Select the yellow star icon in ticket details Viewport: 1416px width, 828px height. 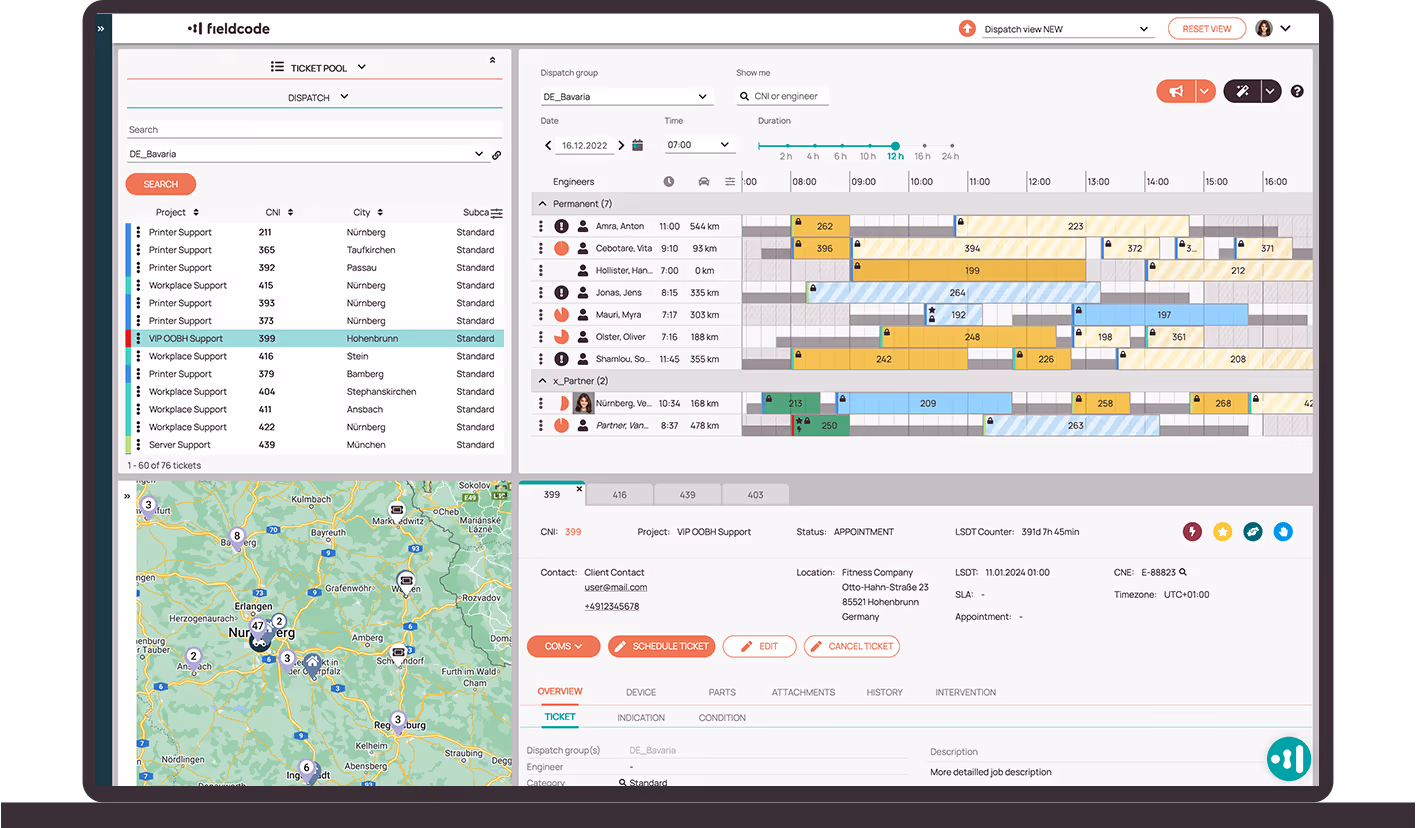pos(1222,531)
